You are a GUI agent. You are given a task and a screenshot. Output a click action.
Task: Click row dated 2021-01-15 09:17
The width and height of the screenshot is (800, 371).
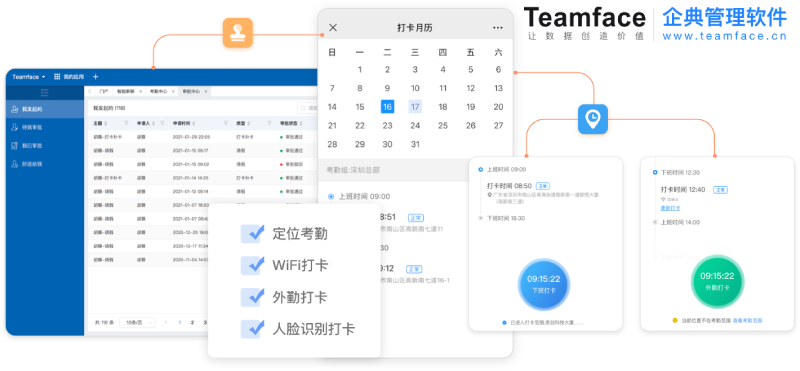203,151
